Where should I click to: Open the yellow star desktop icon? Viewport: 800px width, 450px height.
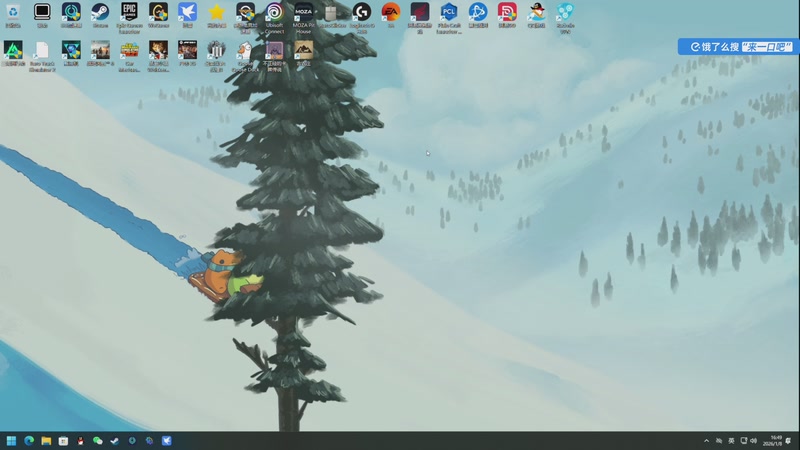tap(216, 15)
